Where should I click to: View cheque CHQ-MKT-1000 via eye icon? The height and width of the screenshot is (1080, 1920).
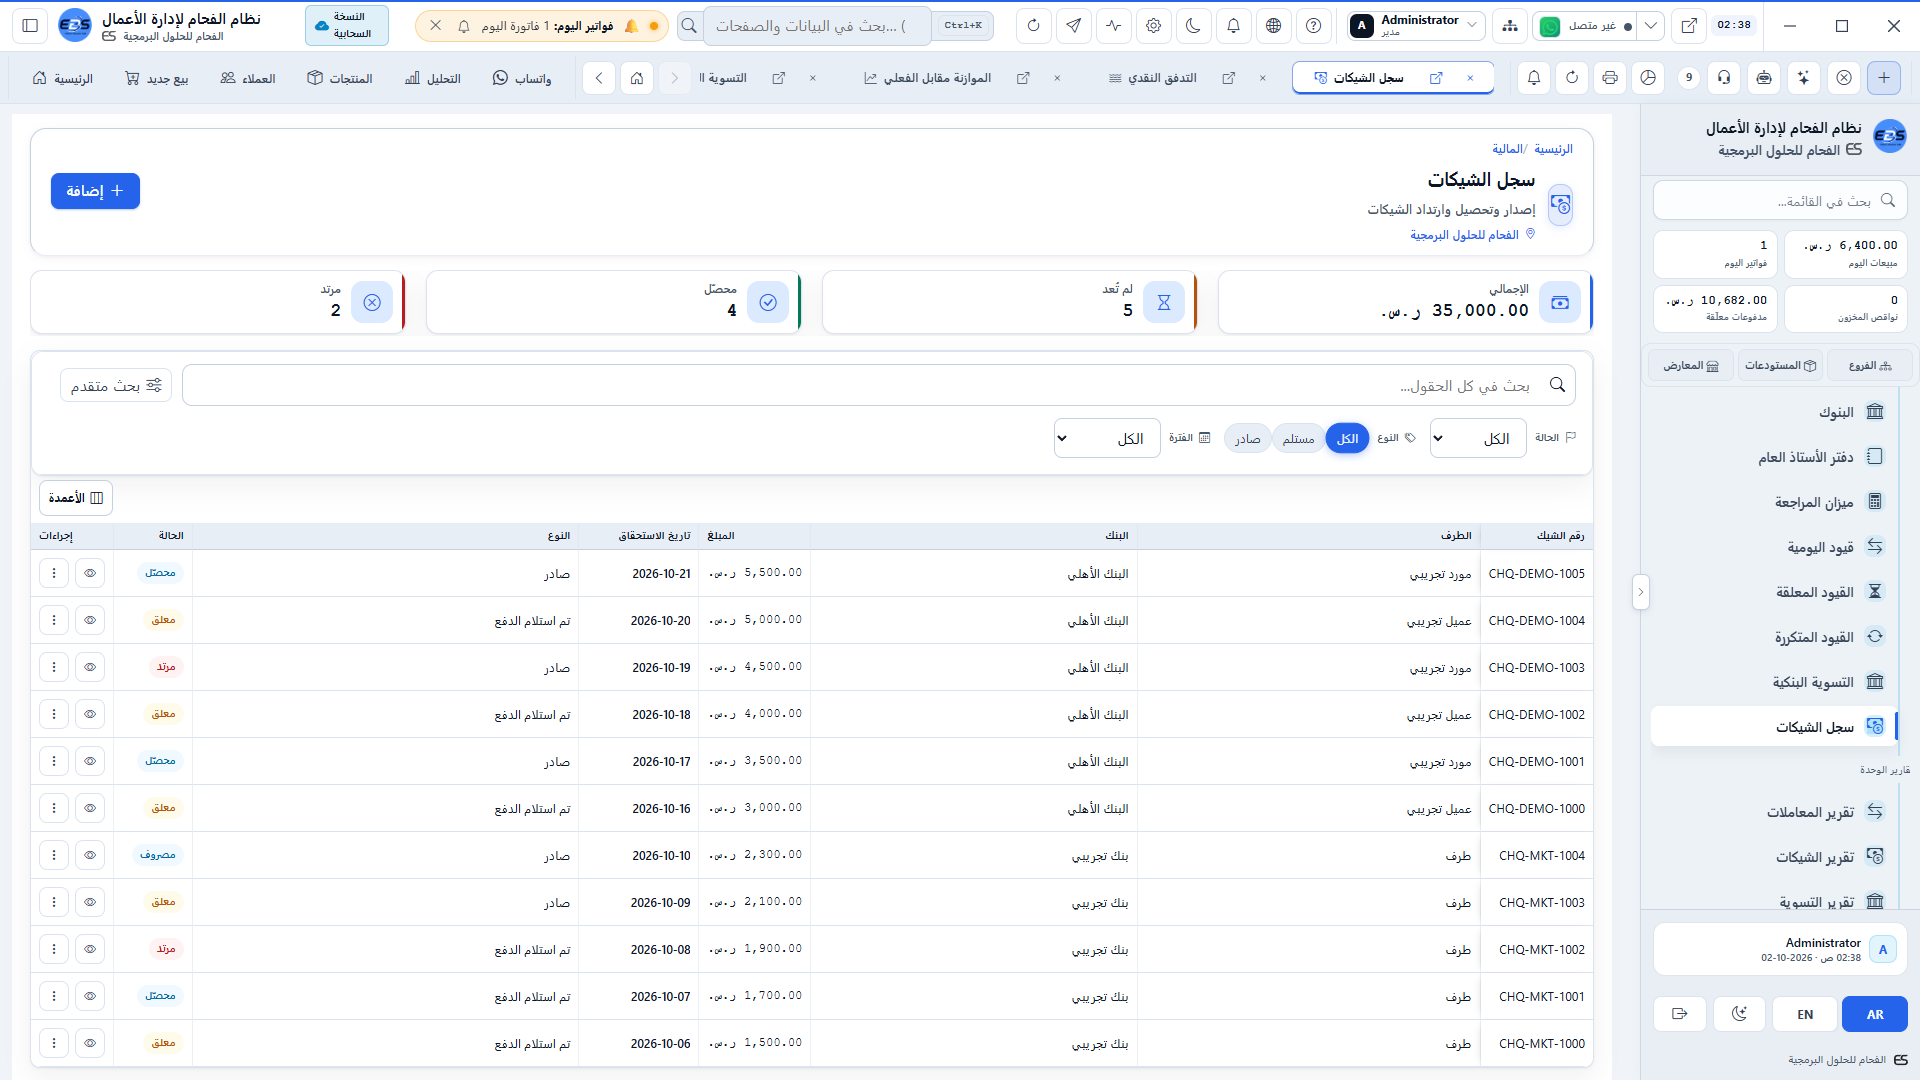[x=90, y=1043]
